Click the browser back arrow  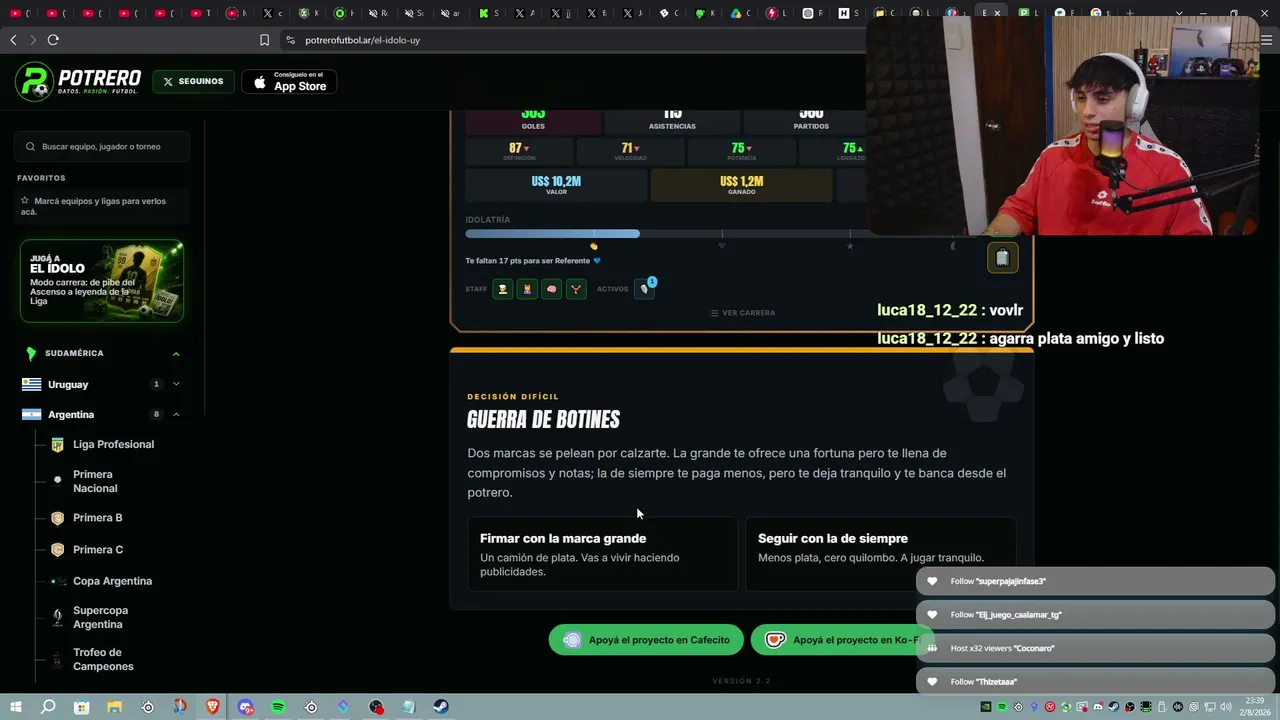pos(13,40)
